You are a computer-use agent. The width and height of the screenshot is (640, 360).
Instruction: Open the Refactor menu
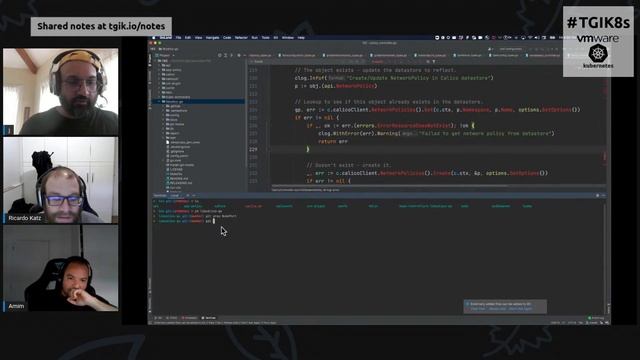point(241,38)
